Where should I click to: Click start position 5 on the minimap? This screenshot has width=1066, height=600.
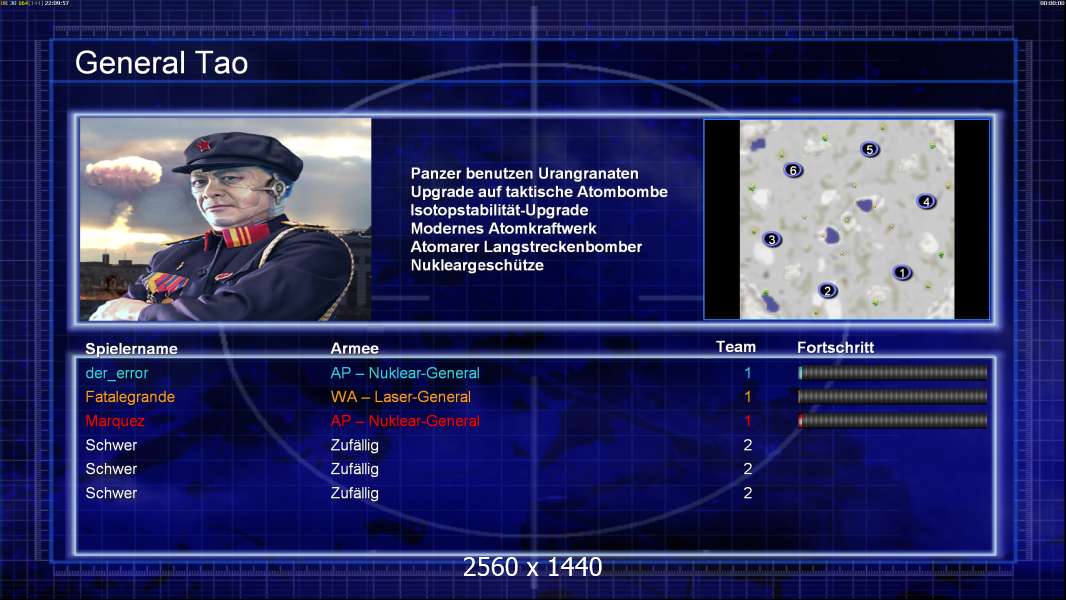870,149
